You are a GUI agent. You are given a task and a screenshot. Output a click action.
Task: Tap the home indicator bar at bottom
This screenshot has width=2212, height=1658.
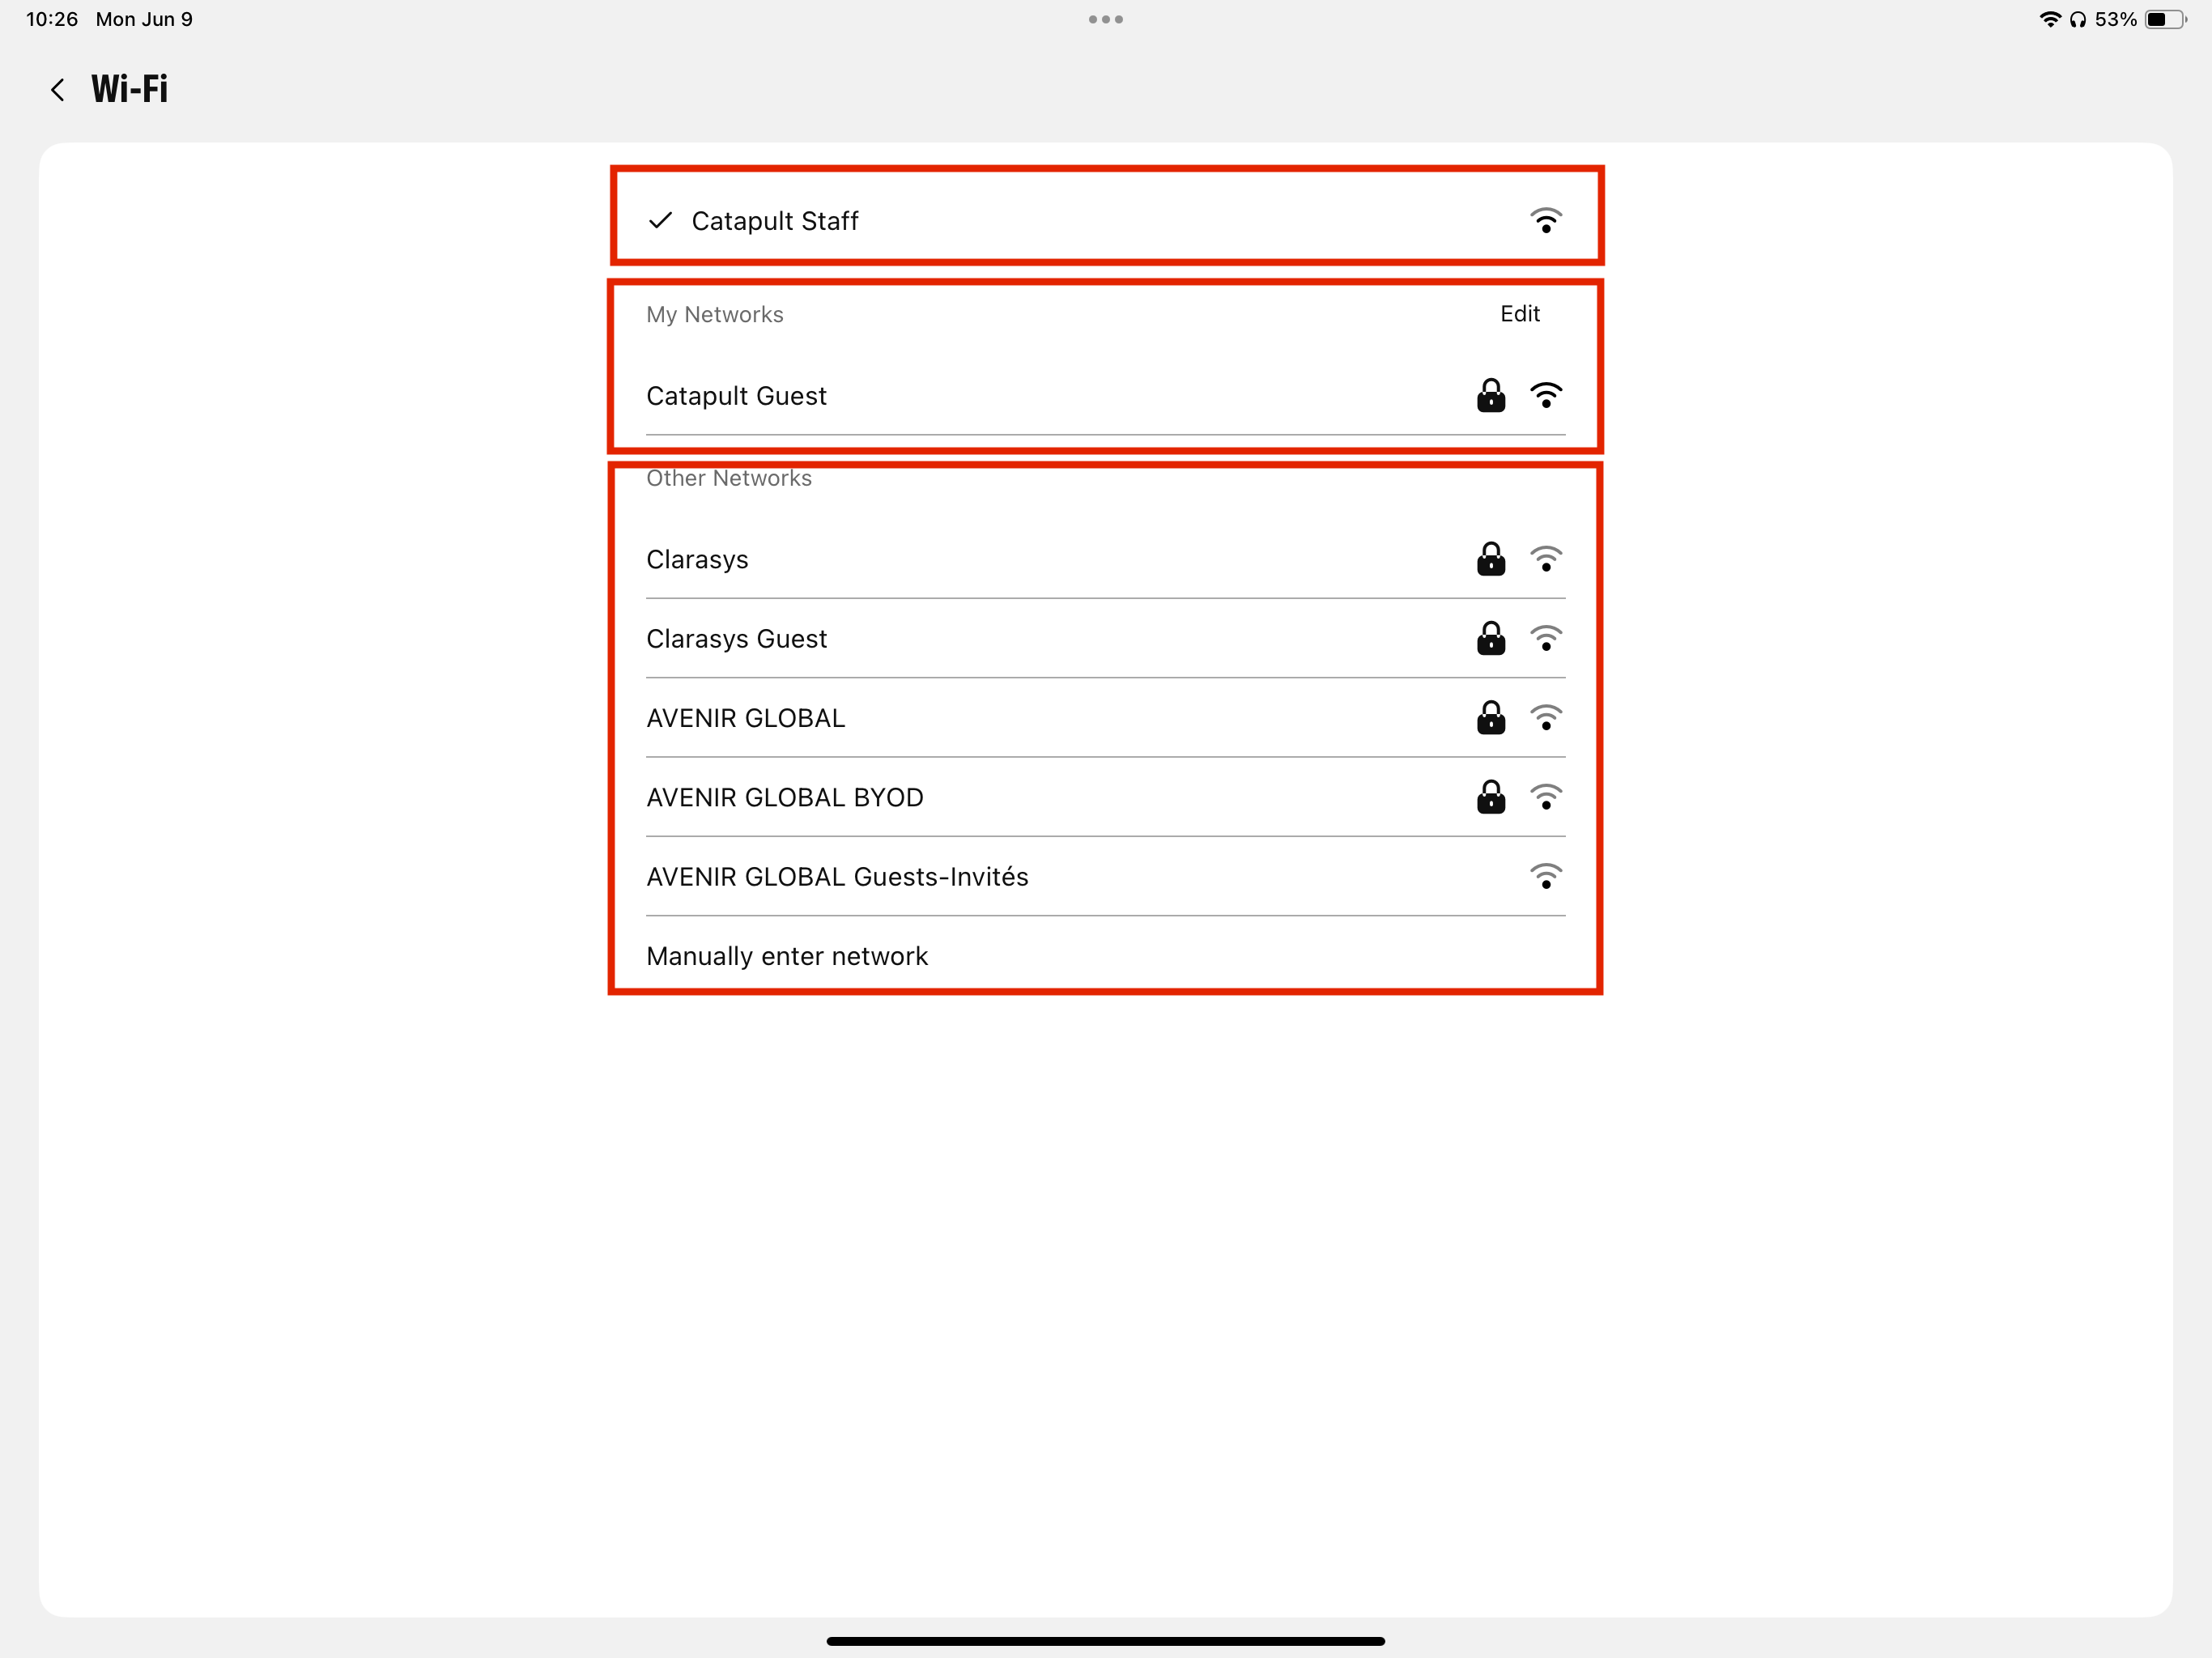click(x=1106, y=1641)
